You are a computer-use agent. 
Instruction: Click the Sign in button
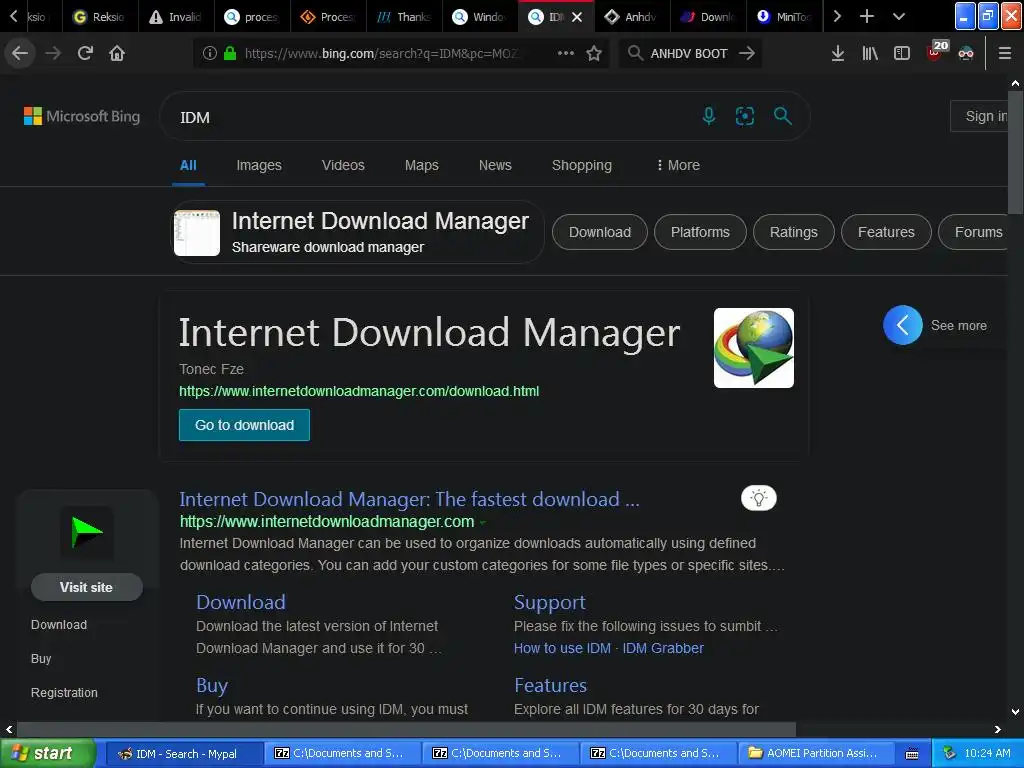980,116
